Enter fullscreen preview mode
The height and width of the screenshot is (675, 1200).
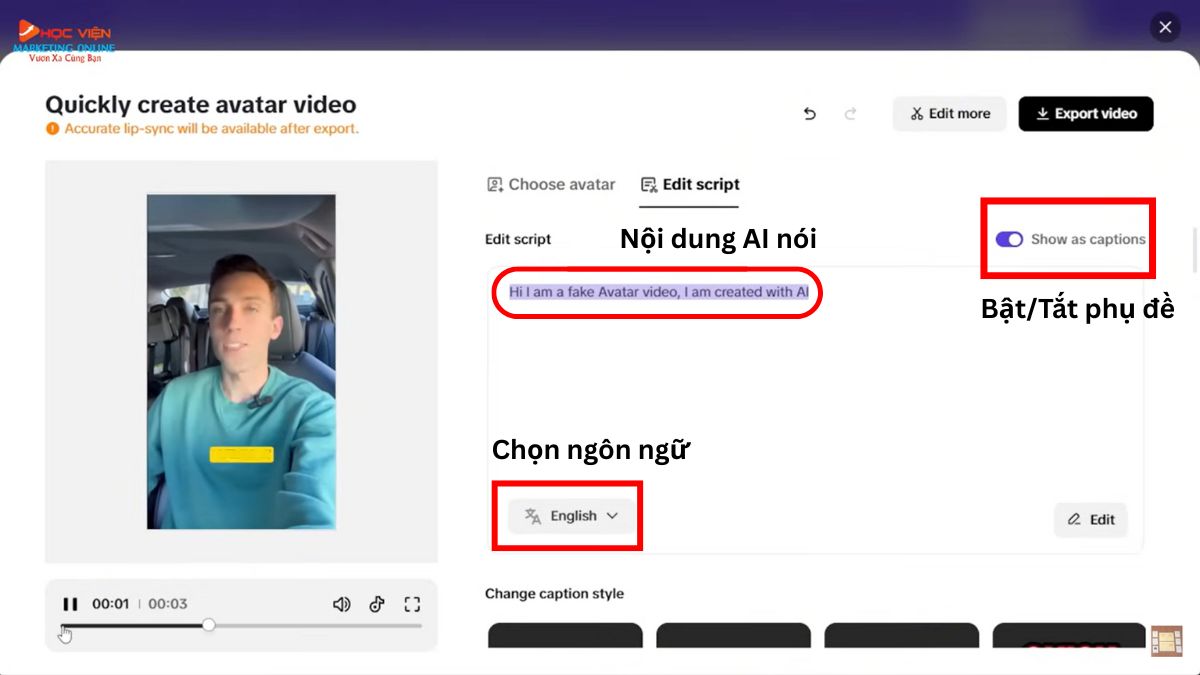412,604
